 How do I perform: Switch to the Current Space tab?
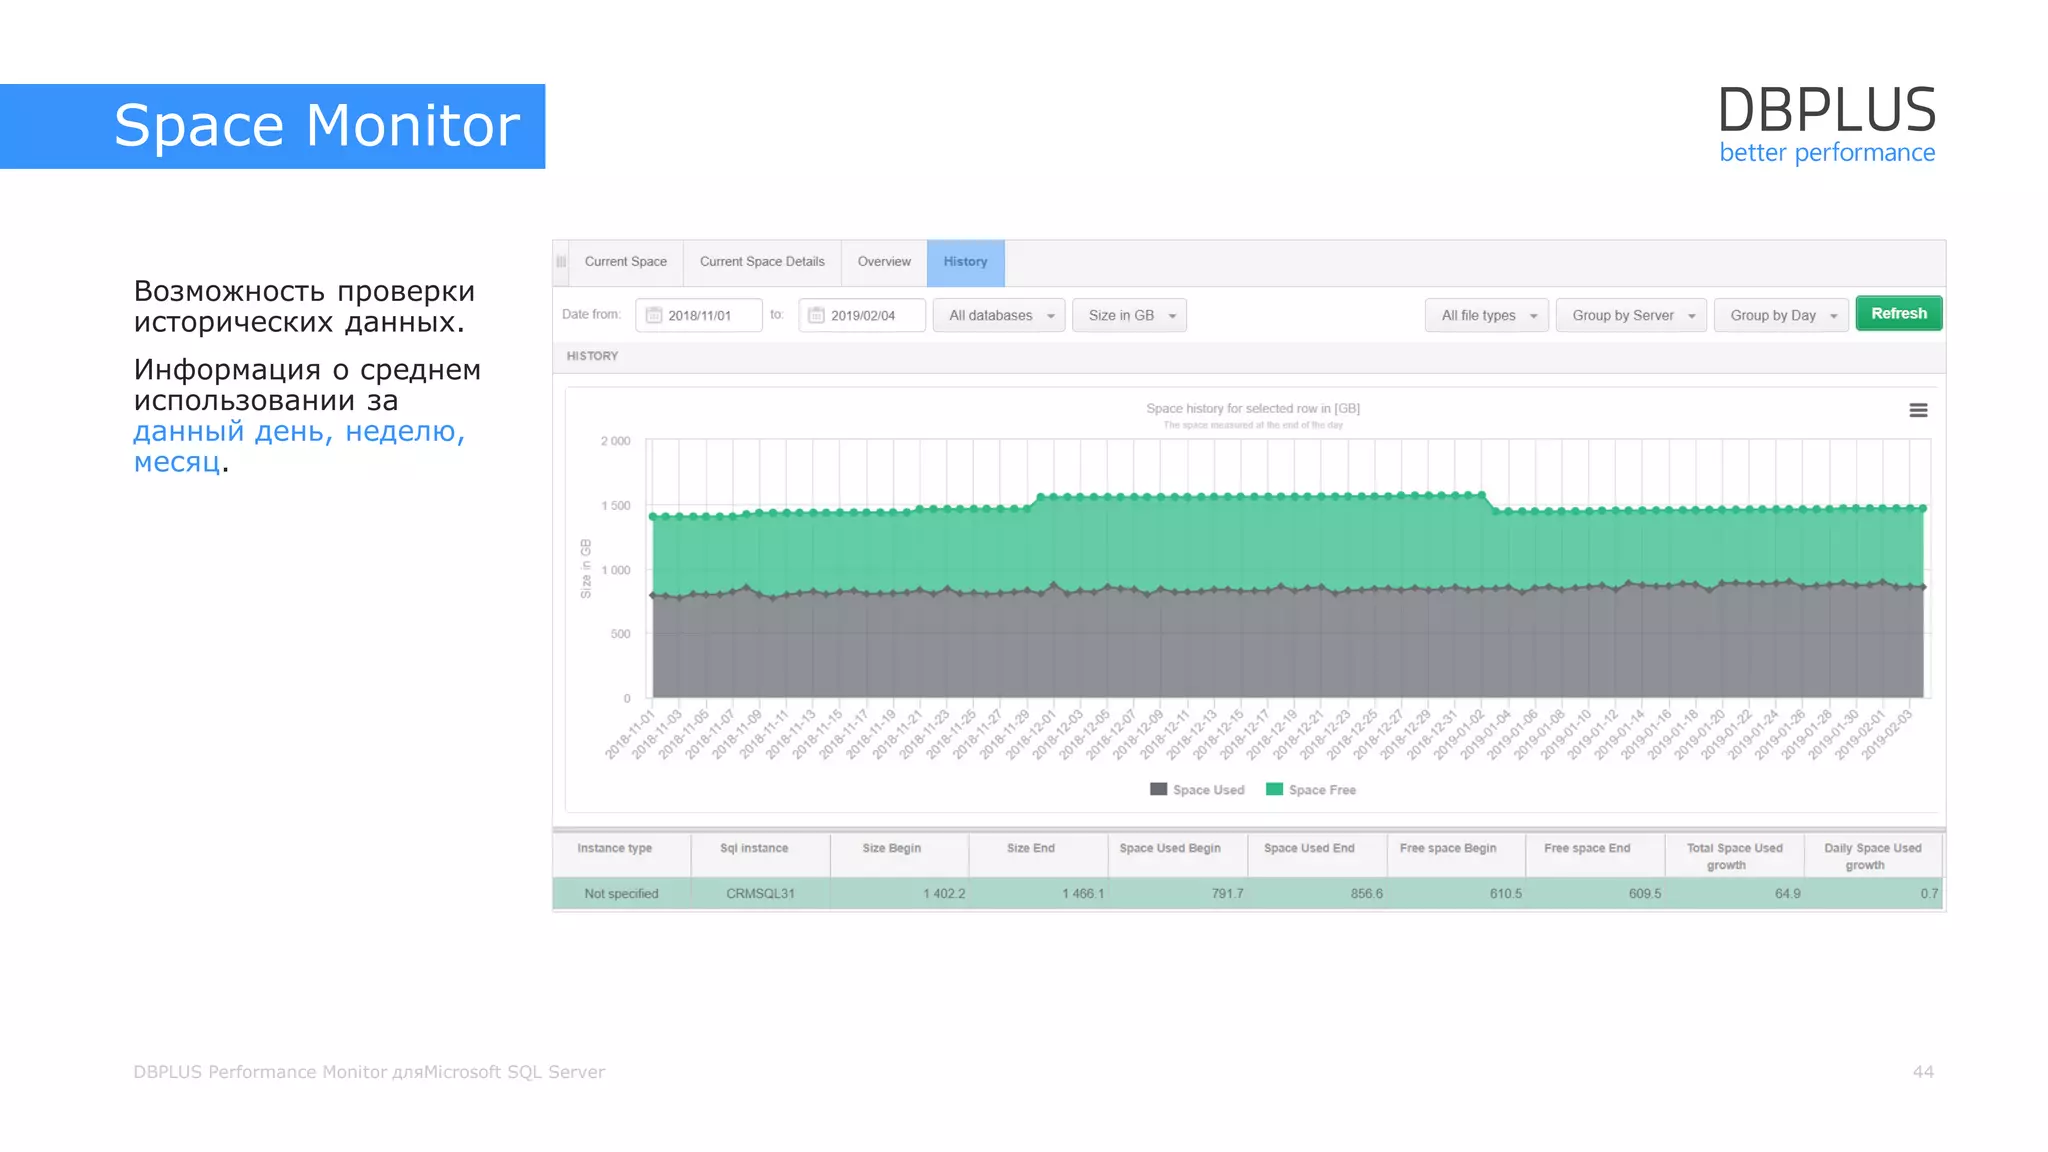(x=625, y=262)
